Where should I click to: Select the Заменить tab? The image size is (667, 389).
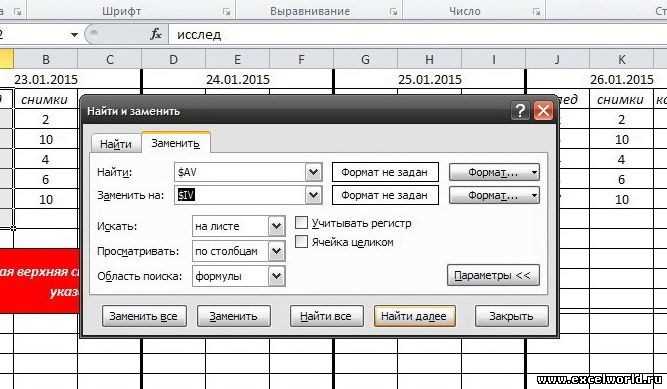click(x=176, y=143)
